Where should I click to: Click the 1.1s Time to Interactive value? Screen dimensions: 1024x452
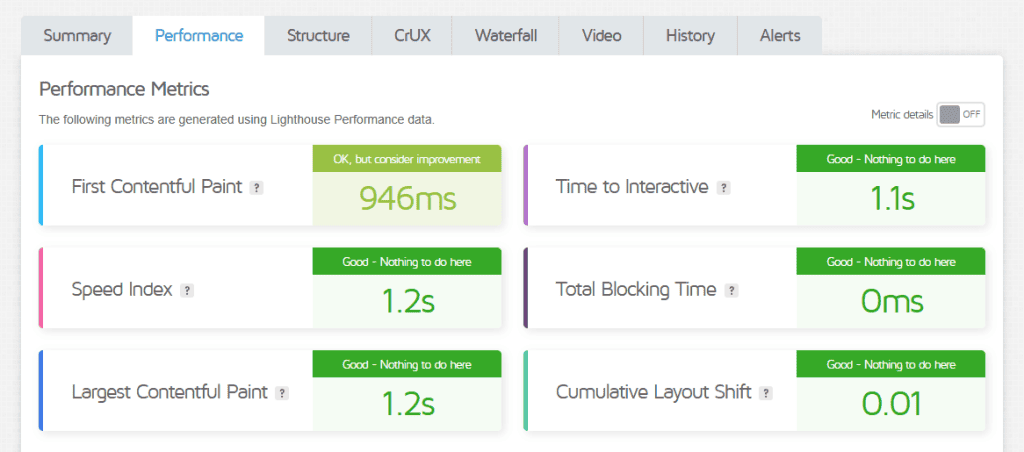click(x=891, y=199)
